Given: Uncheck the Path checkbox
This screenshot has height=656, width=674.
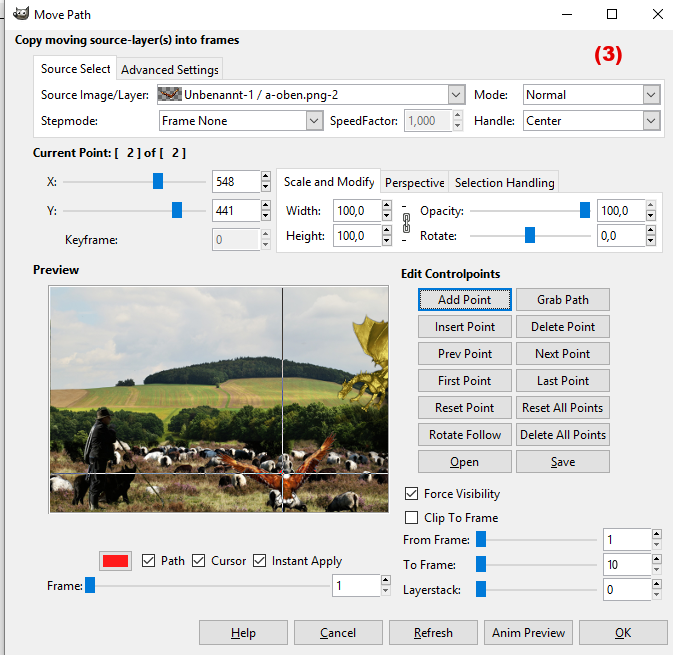Looking at the screenshot, I should 148,561.
